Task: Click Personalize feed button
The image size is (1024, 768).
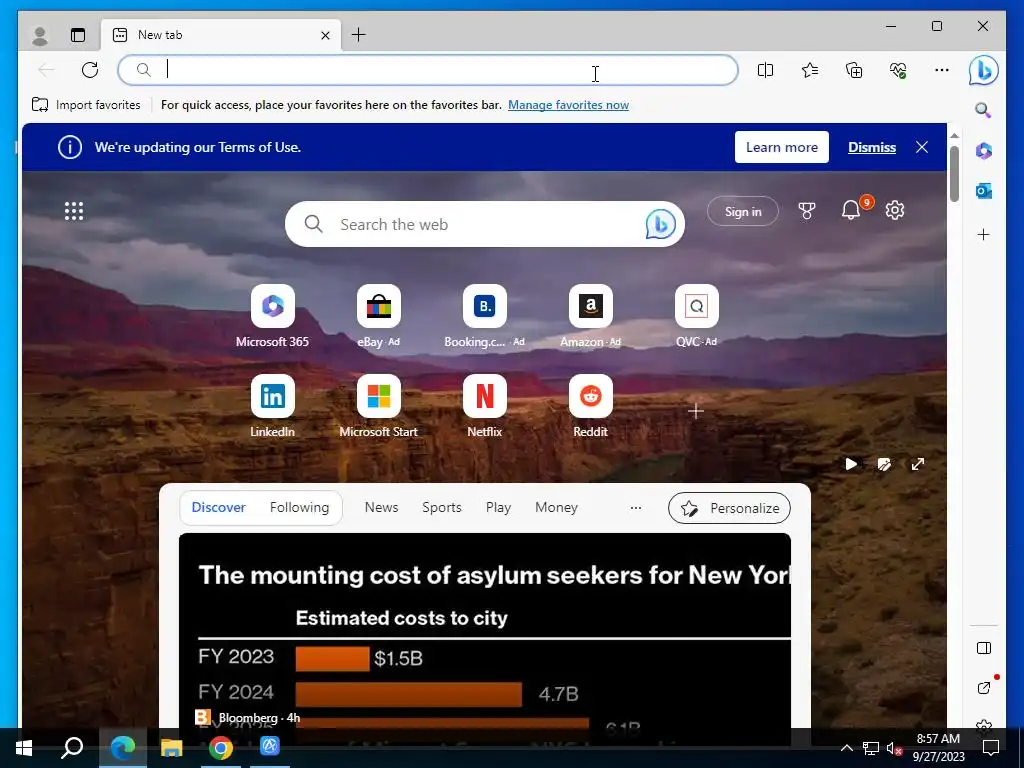Action: [x=729, y=507]
